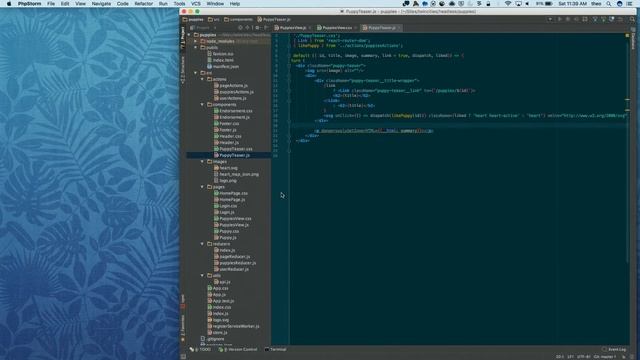Click collapse-all icon in Project panel

click(x=248, y=28)
